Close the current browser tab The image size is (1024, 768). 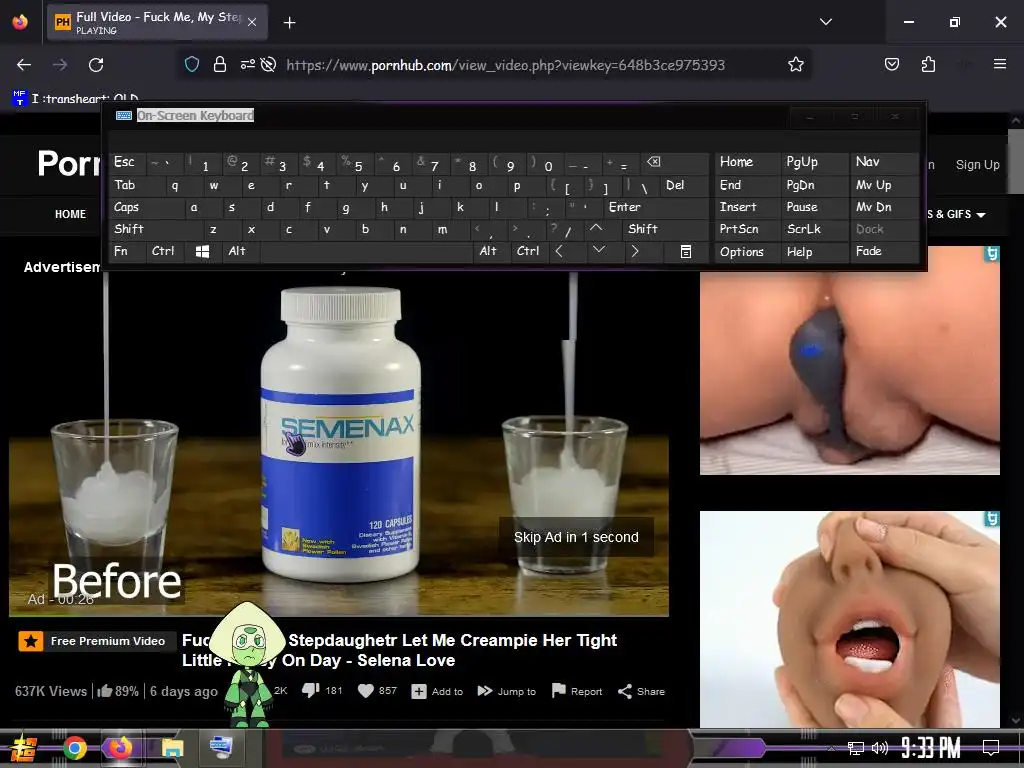click(x=252, y=22)
